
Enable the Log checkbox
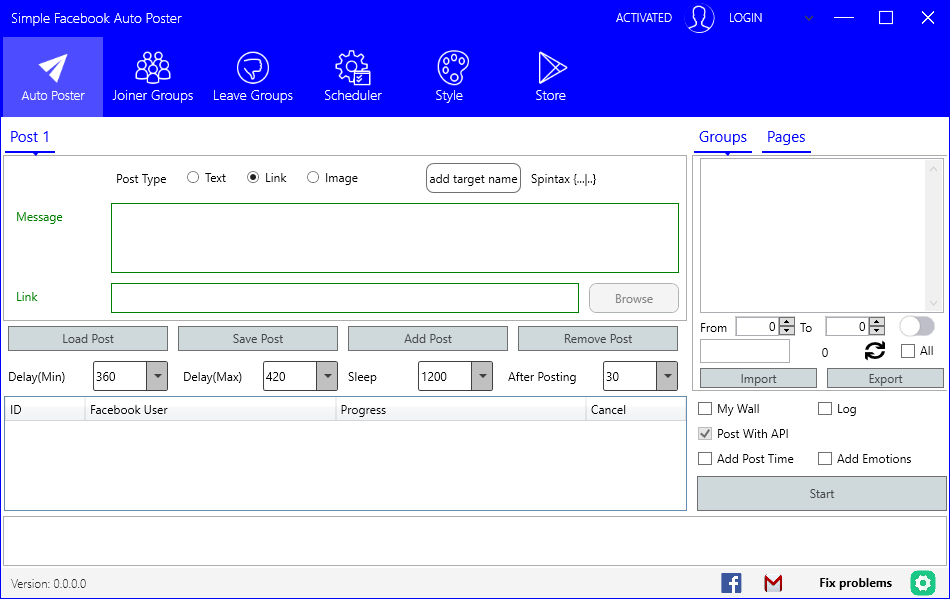pos(825,409)
